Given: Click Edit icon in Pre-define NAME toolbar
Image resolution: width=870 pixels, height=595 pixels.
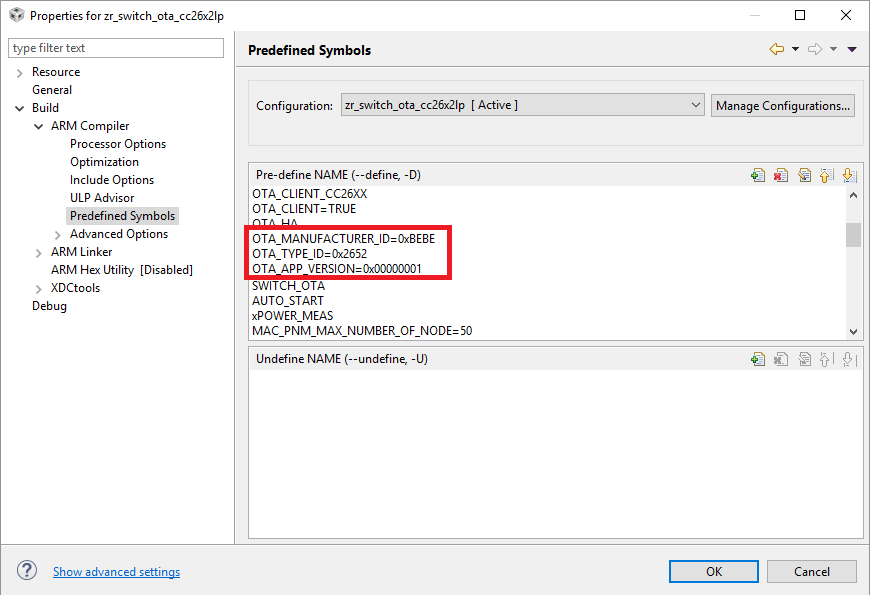Looking at the screenshot, I should [x=804, y=175].
